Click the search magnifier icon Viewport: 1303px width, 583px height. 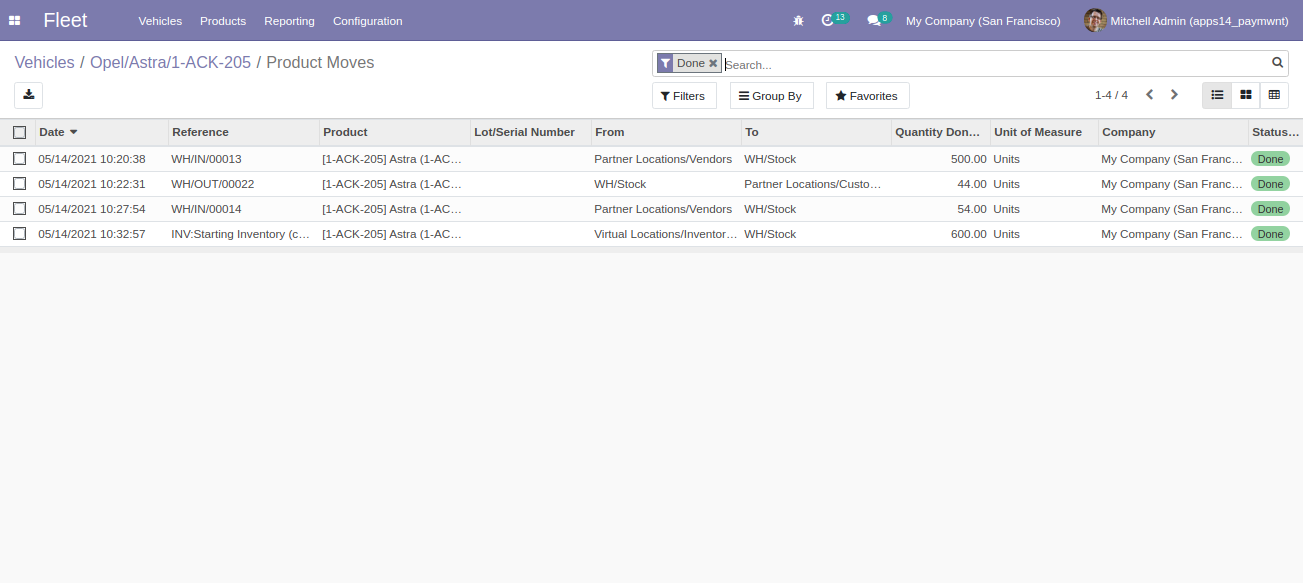coord(1277,63)
